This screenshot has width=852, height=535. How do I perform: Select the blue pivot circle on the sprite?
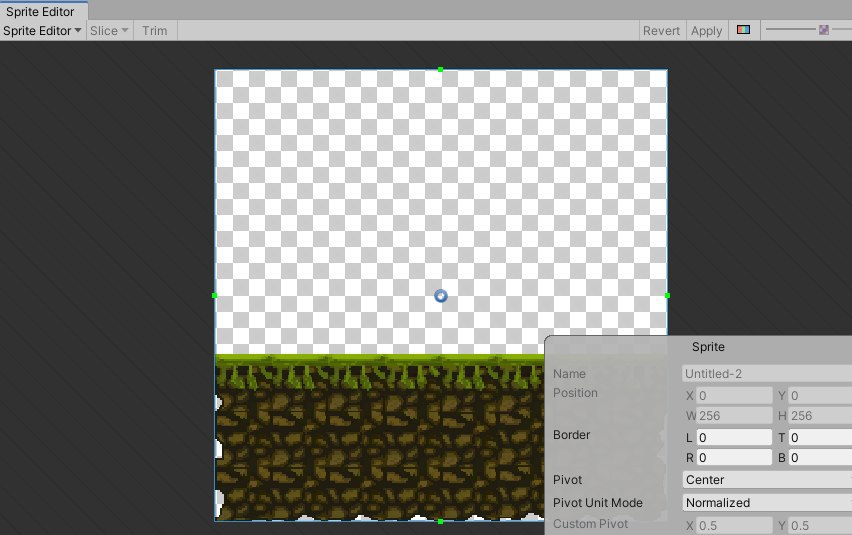[441, 295]
